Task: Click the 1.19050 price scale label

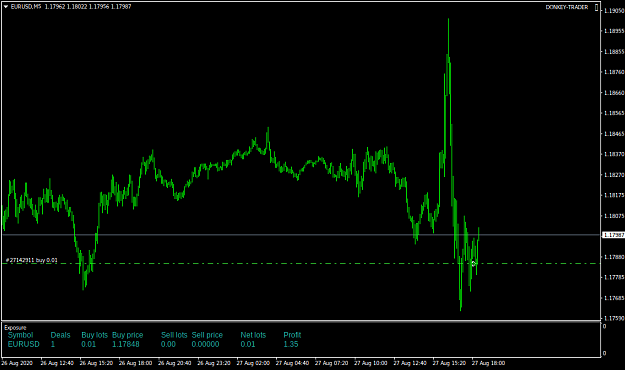Action: (614, 11)
